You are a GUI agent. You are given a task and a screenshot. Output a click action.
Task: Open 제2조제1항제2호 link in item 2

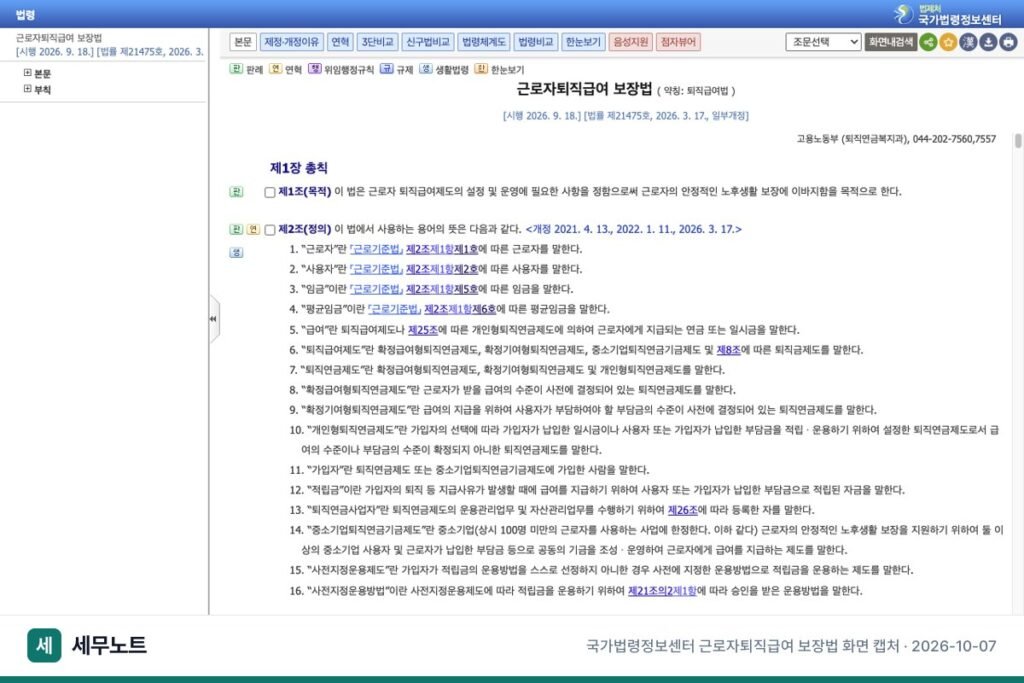[x=442, y=269]
